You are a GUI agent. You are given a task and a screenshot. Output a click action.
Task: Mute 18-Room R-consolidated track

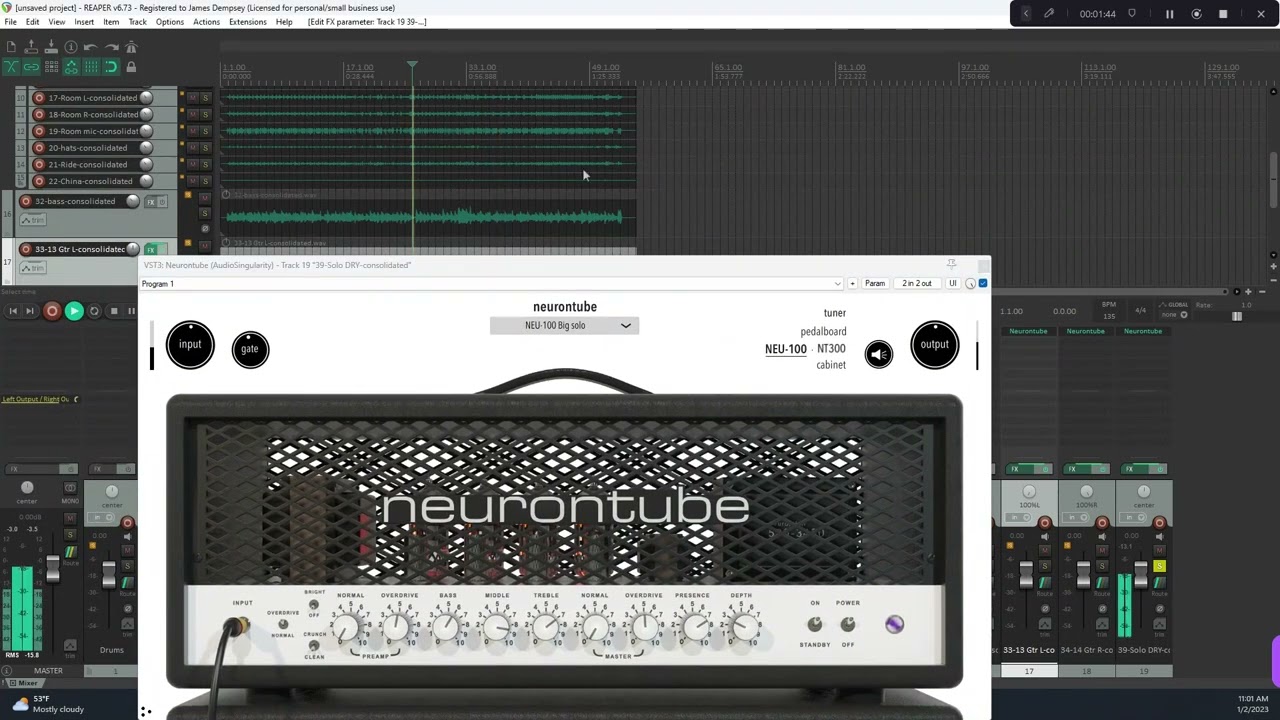tap(193, 115)
